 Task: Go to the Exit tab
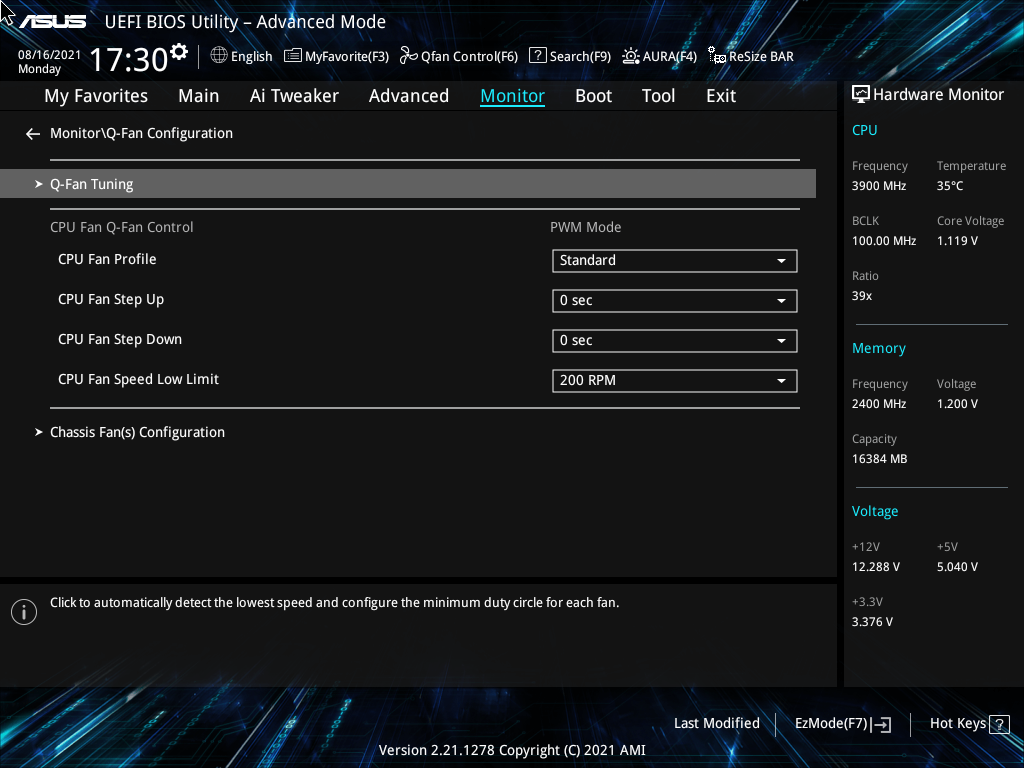click(721, 96)
